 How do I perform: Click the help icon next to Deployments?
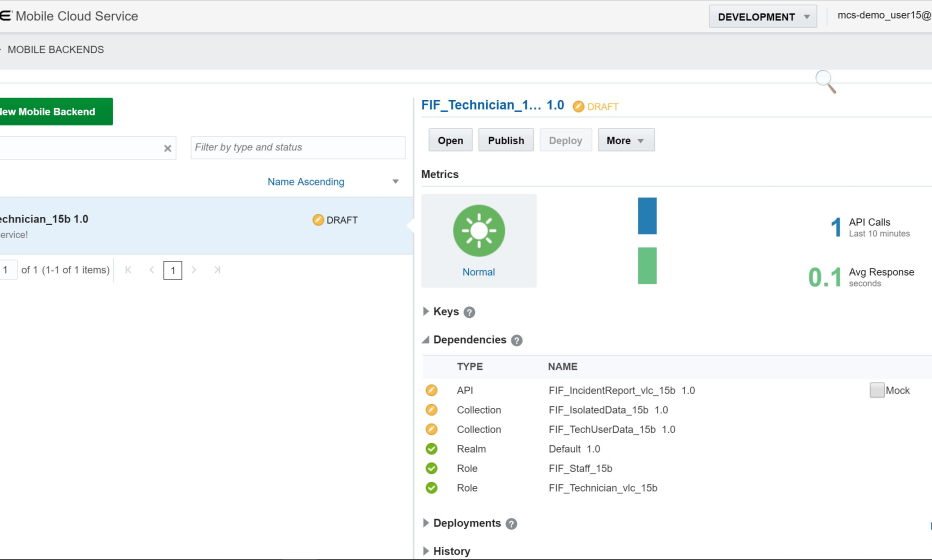tap(511, 524)
